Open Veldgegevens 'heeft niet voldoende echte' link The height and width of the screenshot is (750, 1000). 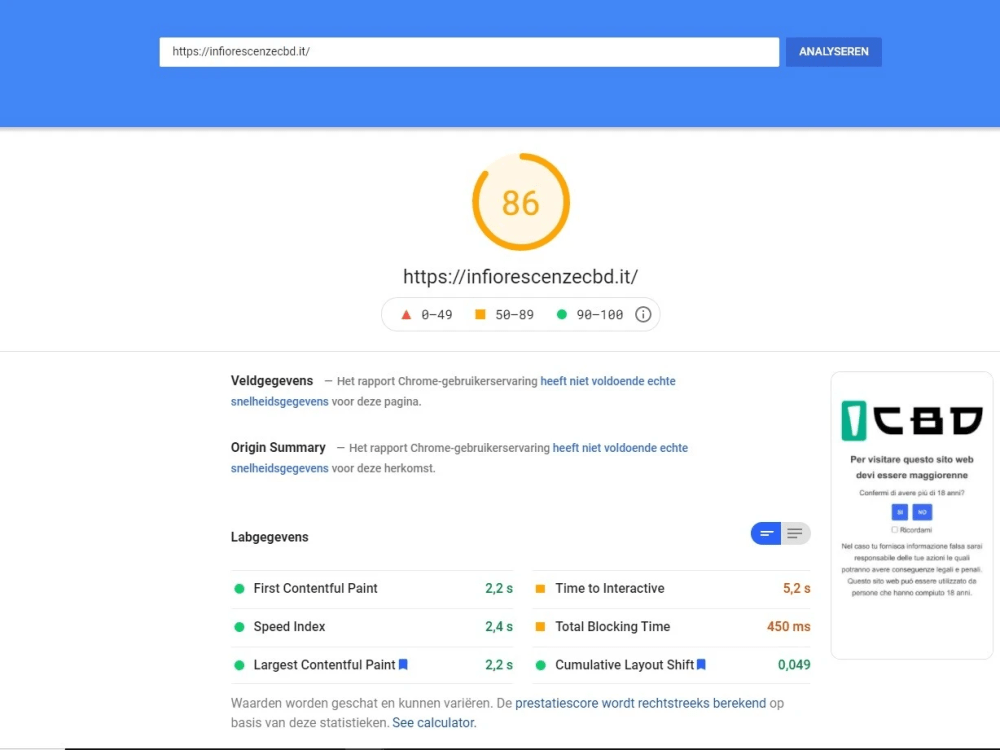(608, 381)
